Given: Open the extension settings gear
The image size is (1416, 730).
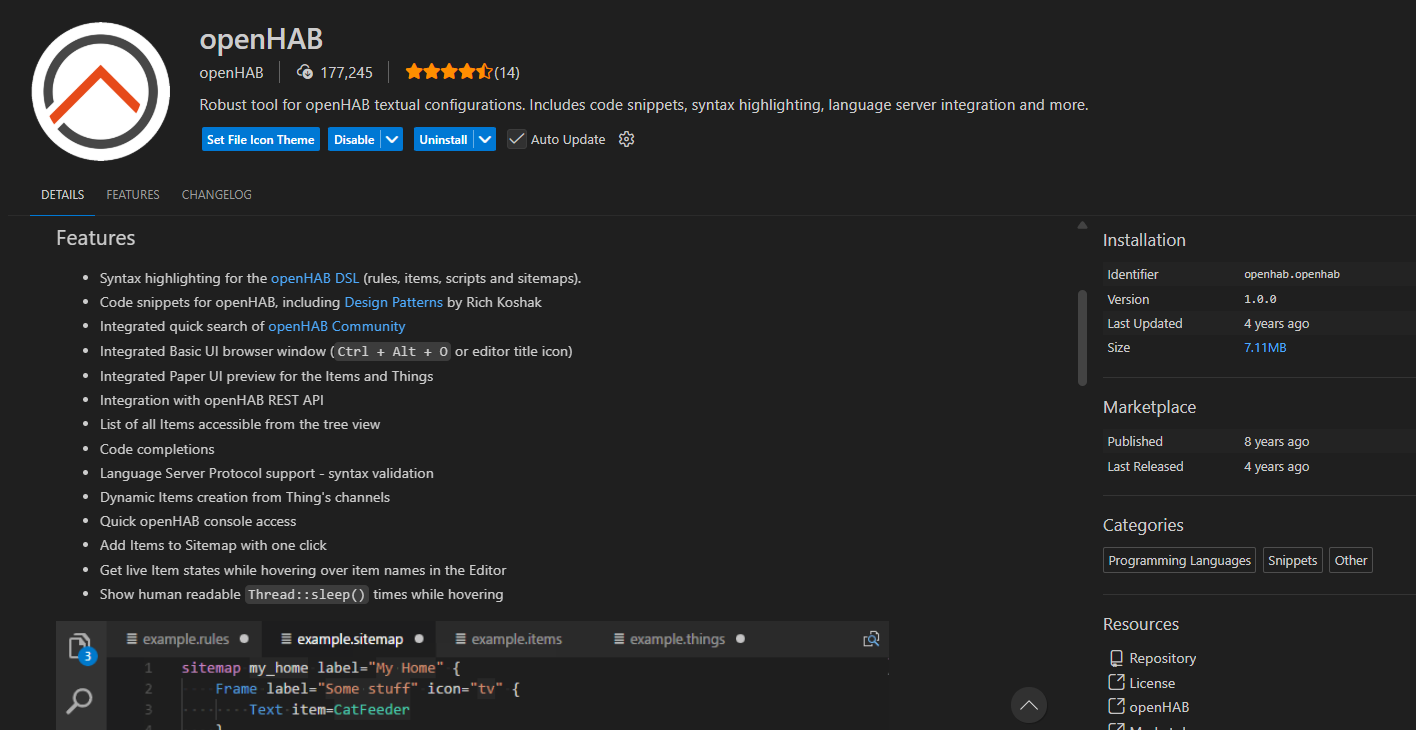Looking at the screenshot, I should pyautogui.click(x=627, y=139).
